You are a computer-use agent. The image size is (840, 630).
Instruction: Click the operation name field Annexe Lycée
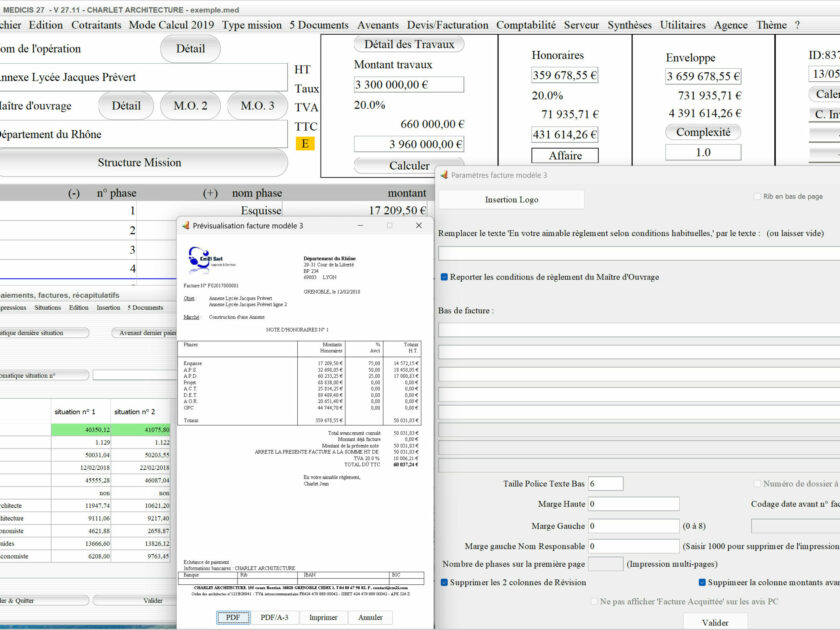click(142, 77)
